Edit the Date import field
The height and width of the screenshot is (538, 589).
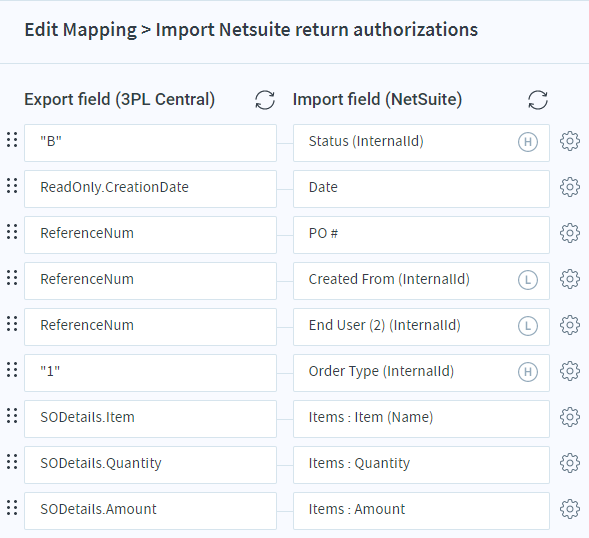point(421,189)
